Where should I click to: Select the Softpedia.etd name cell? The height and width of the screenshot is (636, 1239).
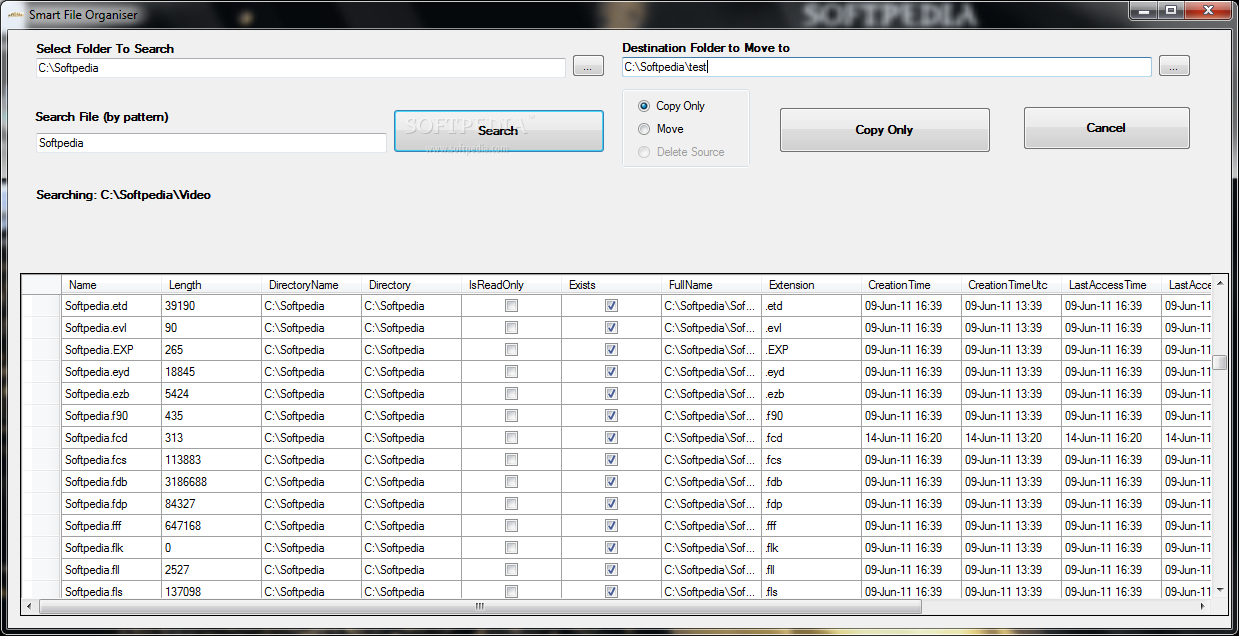(x=111, y=306)
